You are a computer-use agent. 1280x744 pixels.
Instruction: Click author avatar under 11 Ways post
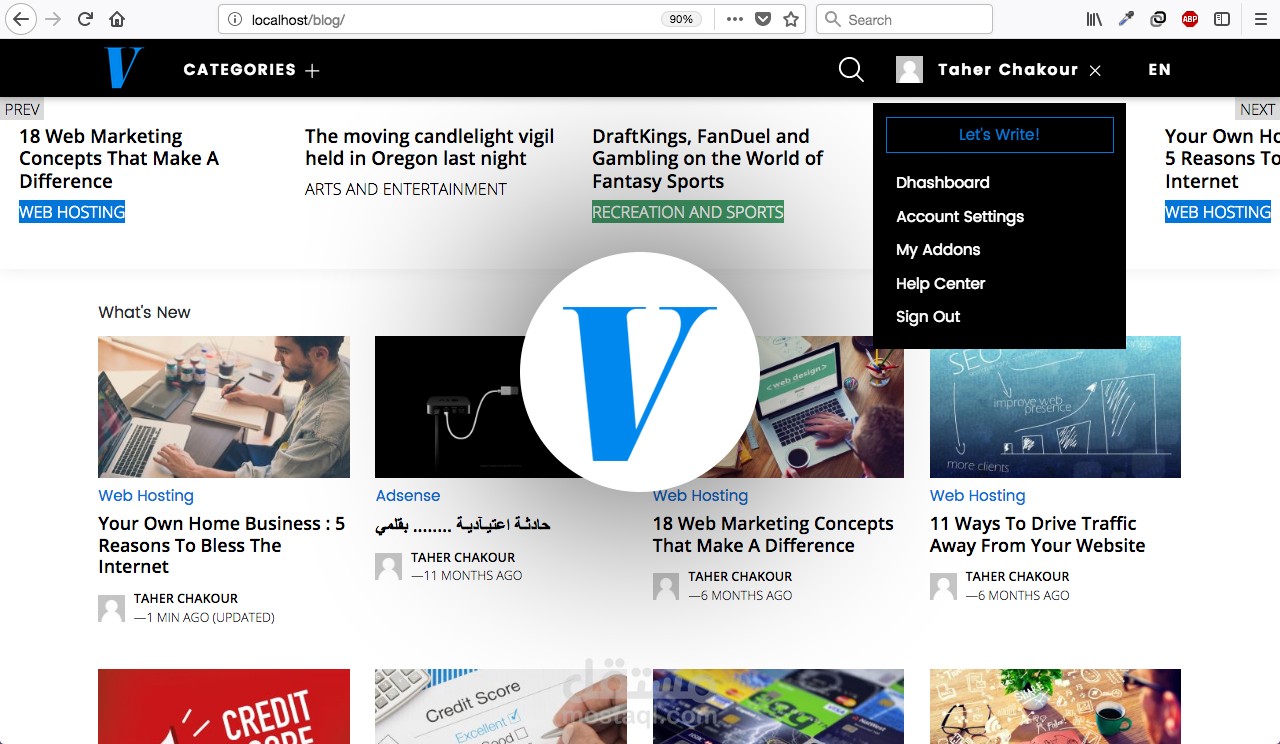point(943,586)
